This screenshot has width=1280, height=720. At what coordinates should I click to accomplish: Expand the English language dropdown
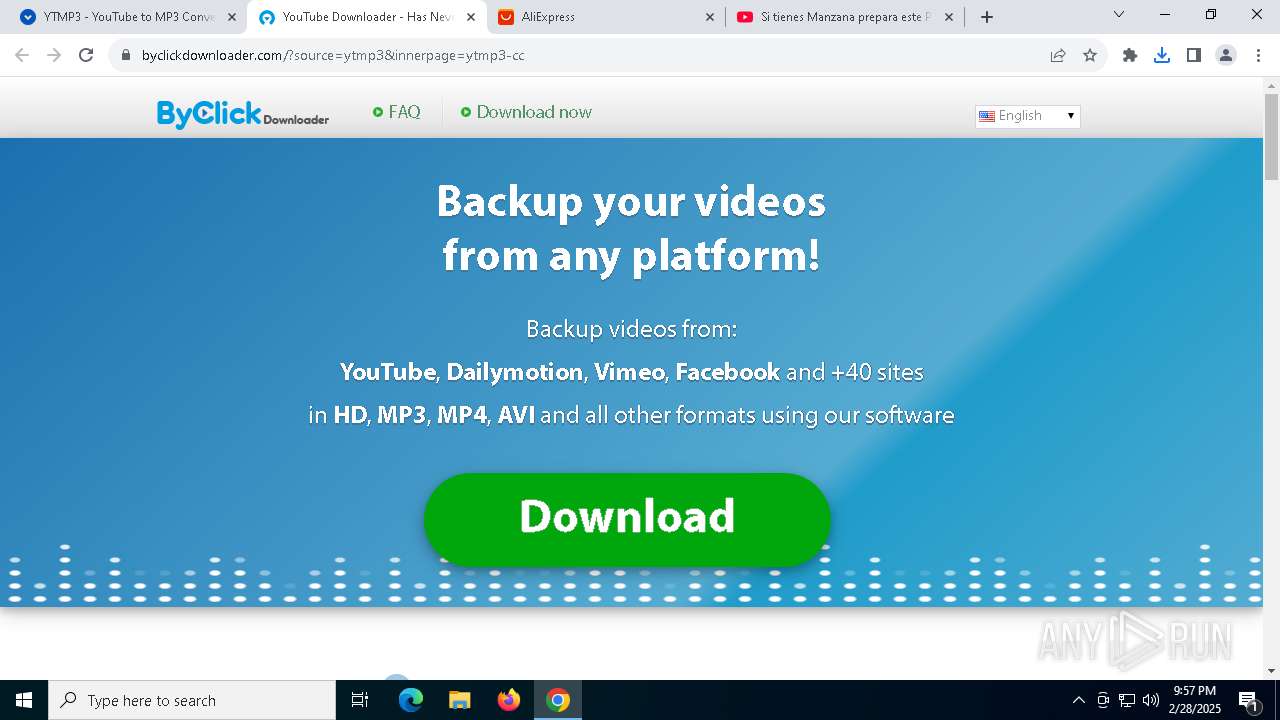tap(1028, 116)
